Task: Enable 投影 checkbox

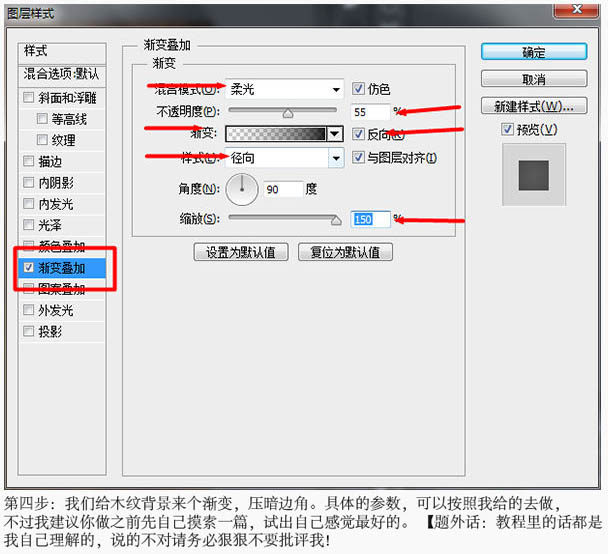Action: pos(28,331)
